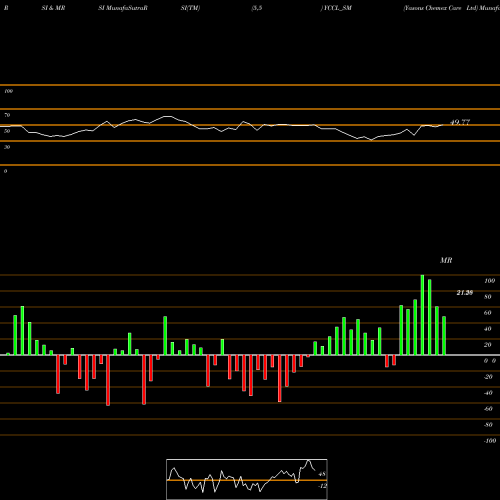The height and width of the screenshot is (500, 500).
Task: Click the 70 level label on RSI axis
Action: pos(7,115)
